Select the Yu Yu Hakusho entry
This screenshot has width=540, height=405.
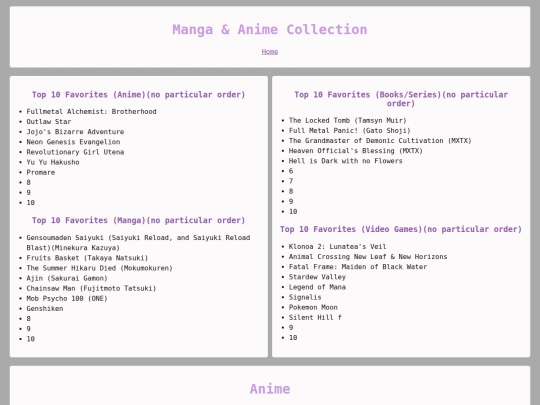pos(53,162)
